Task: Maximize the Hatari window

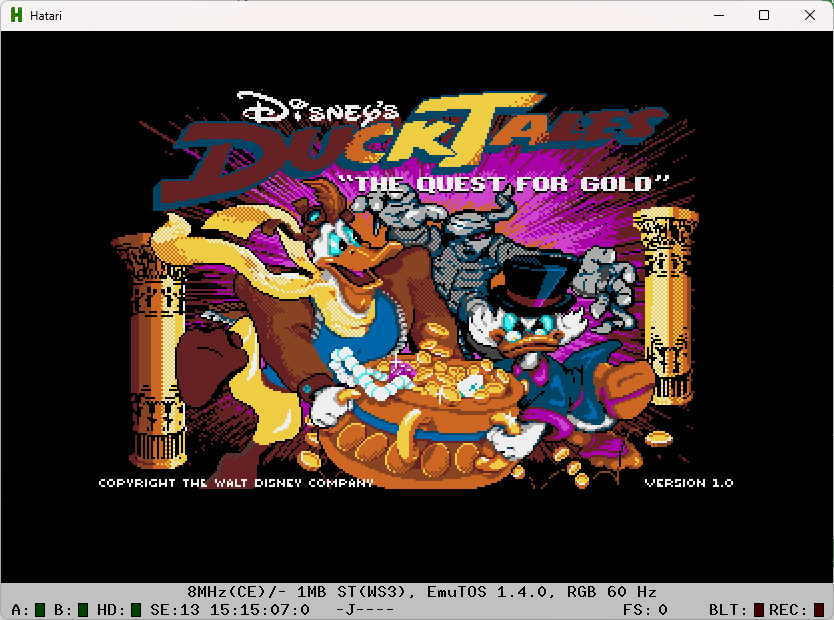Action: pyautogui.click(x=764, y=15)
